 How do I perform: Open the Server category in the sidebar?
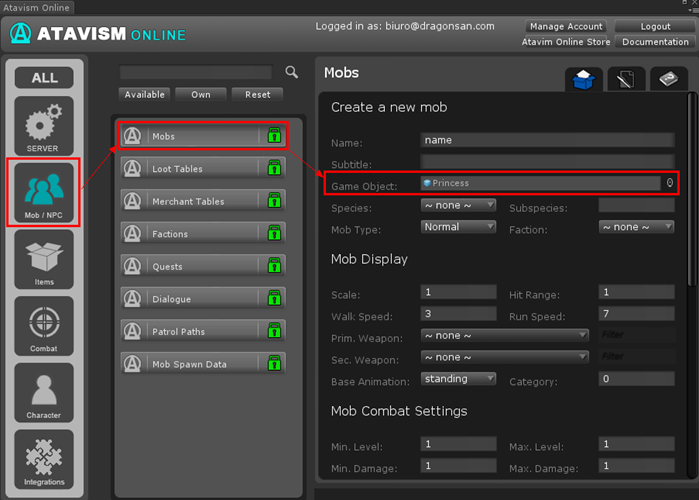tap(43, 126)
